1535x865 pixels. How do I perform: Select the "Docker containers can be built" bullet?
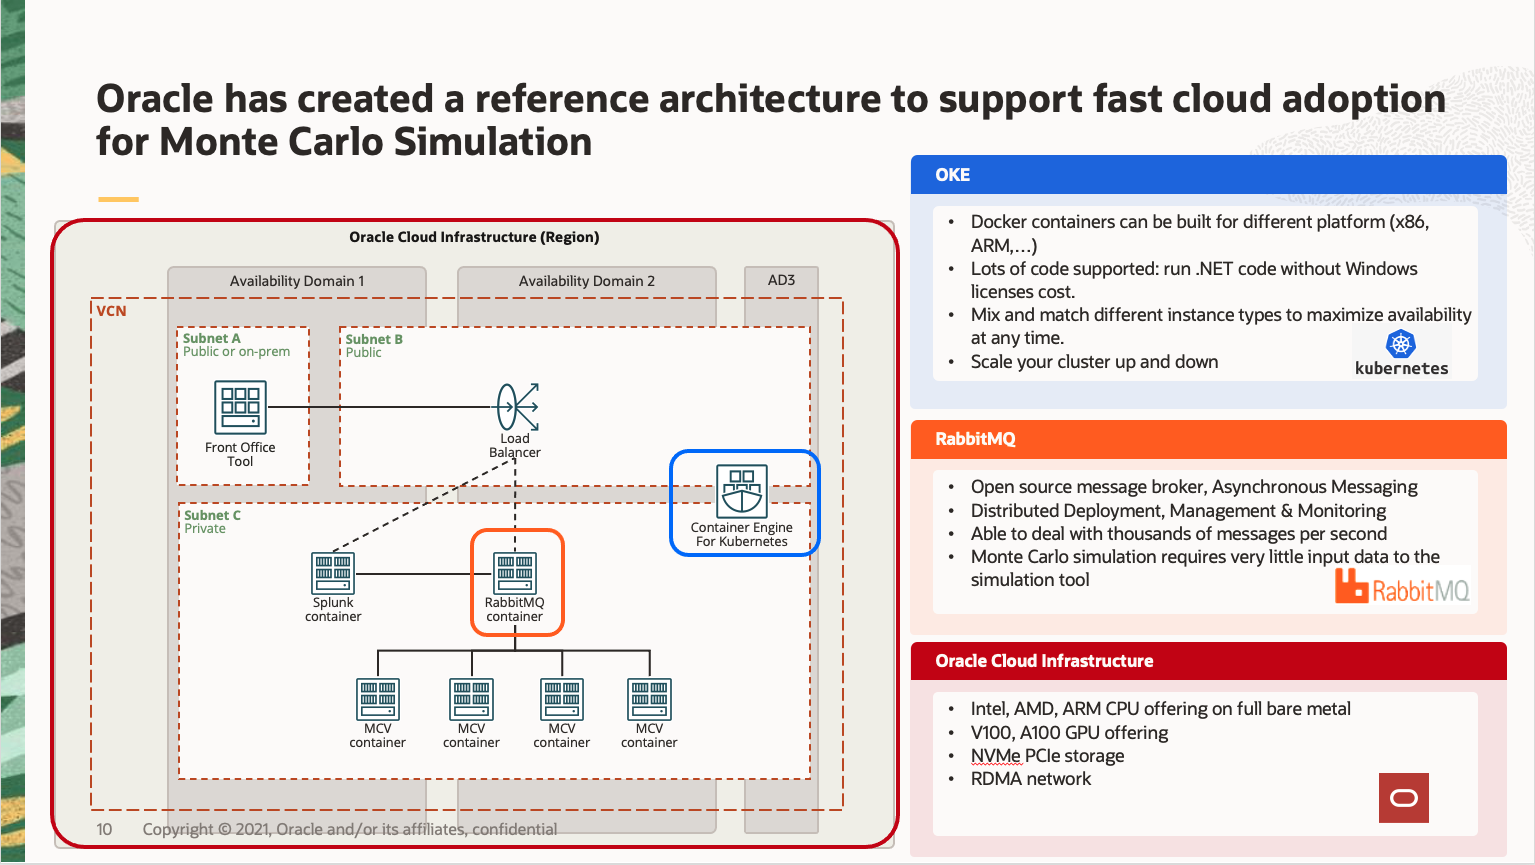[x=1200, y=234]
